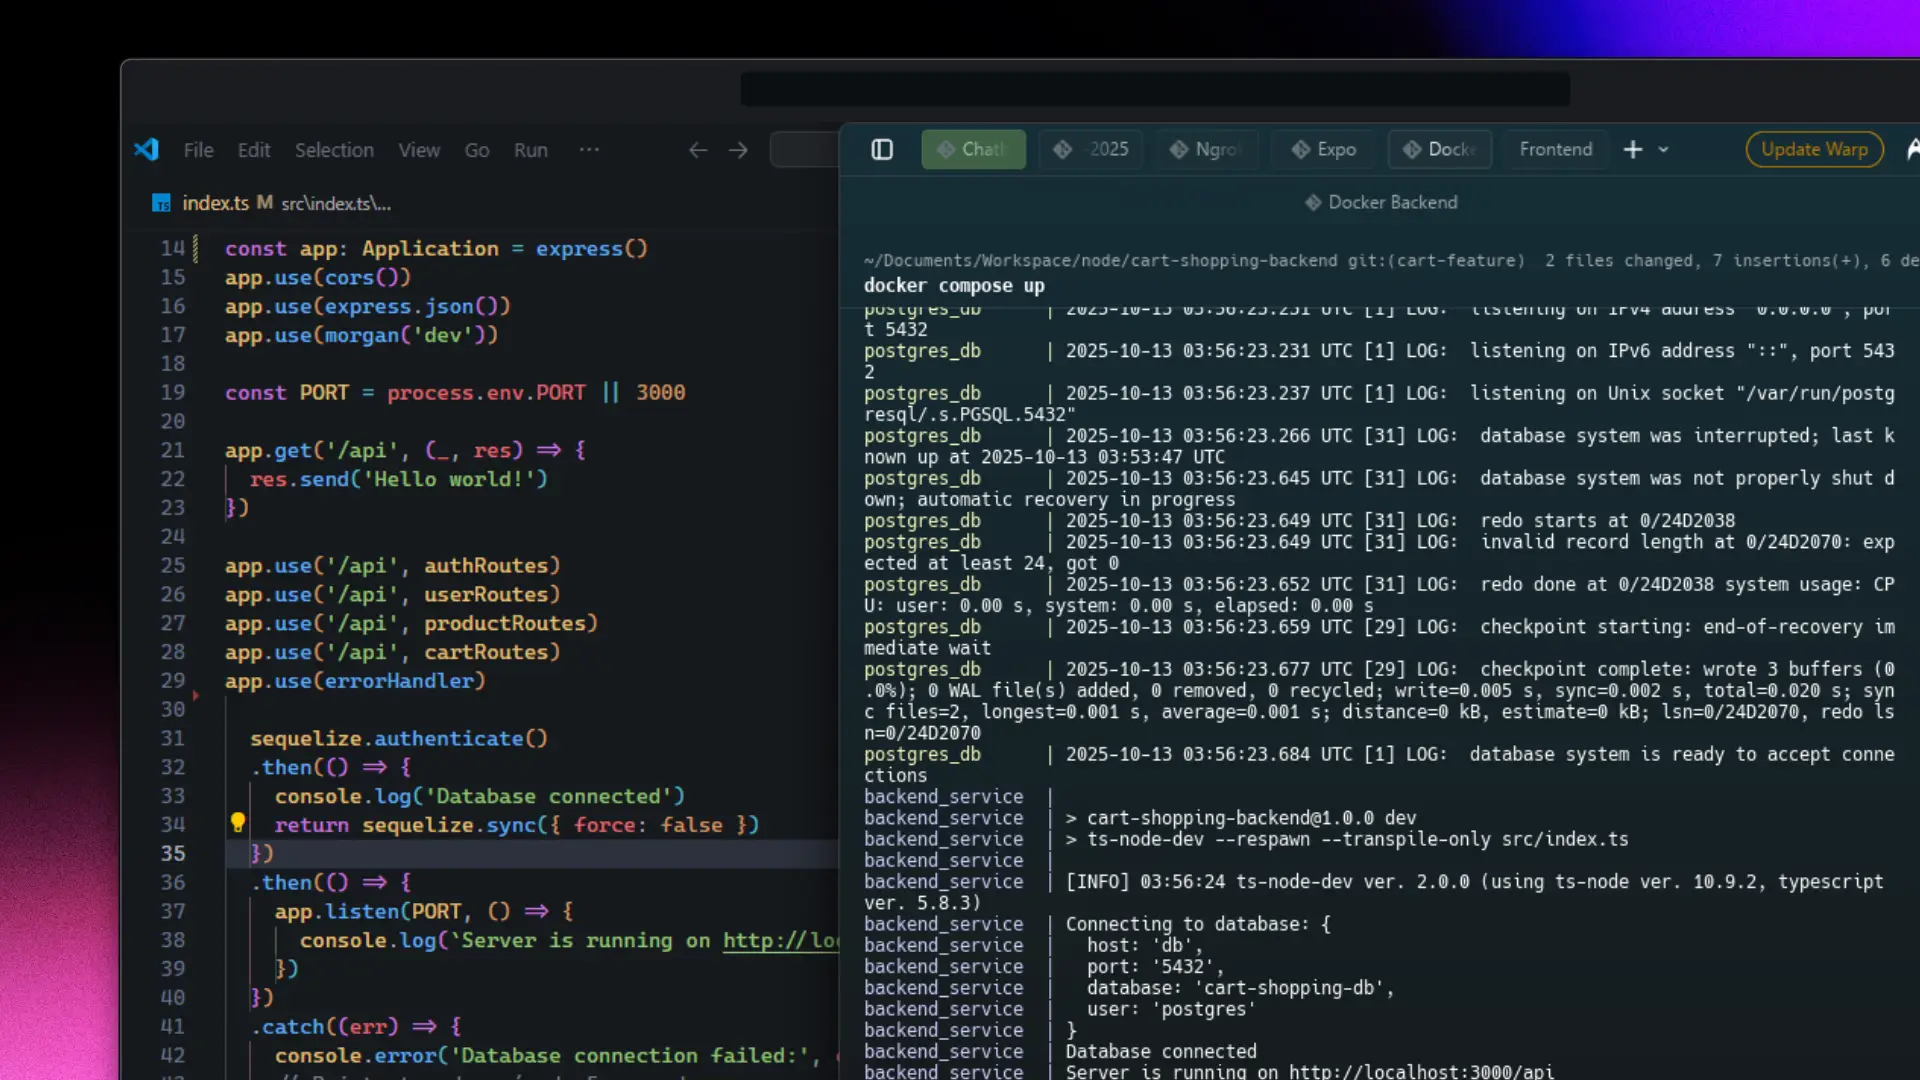The image size is (1920, 1080).
Task: Go forward with the right arrow
Action: [738, 150]
